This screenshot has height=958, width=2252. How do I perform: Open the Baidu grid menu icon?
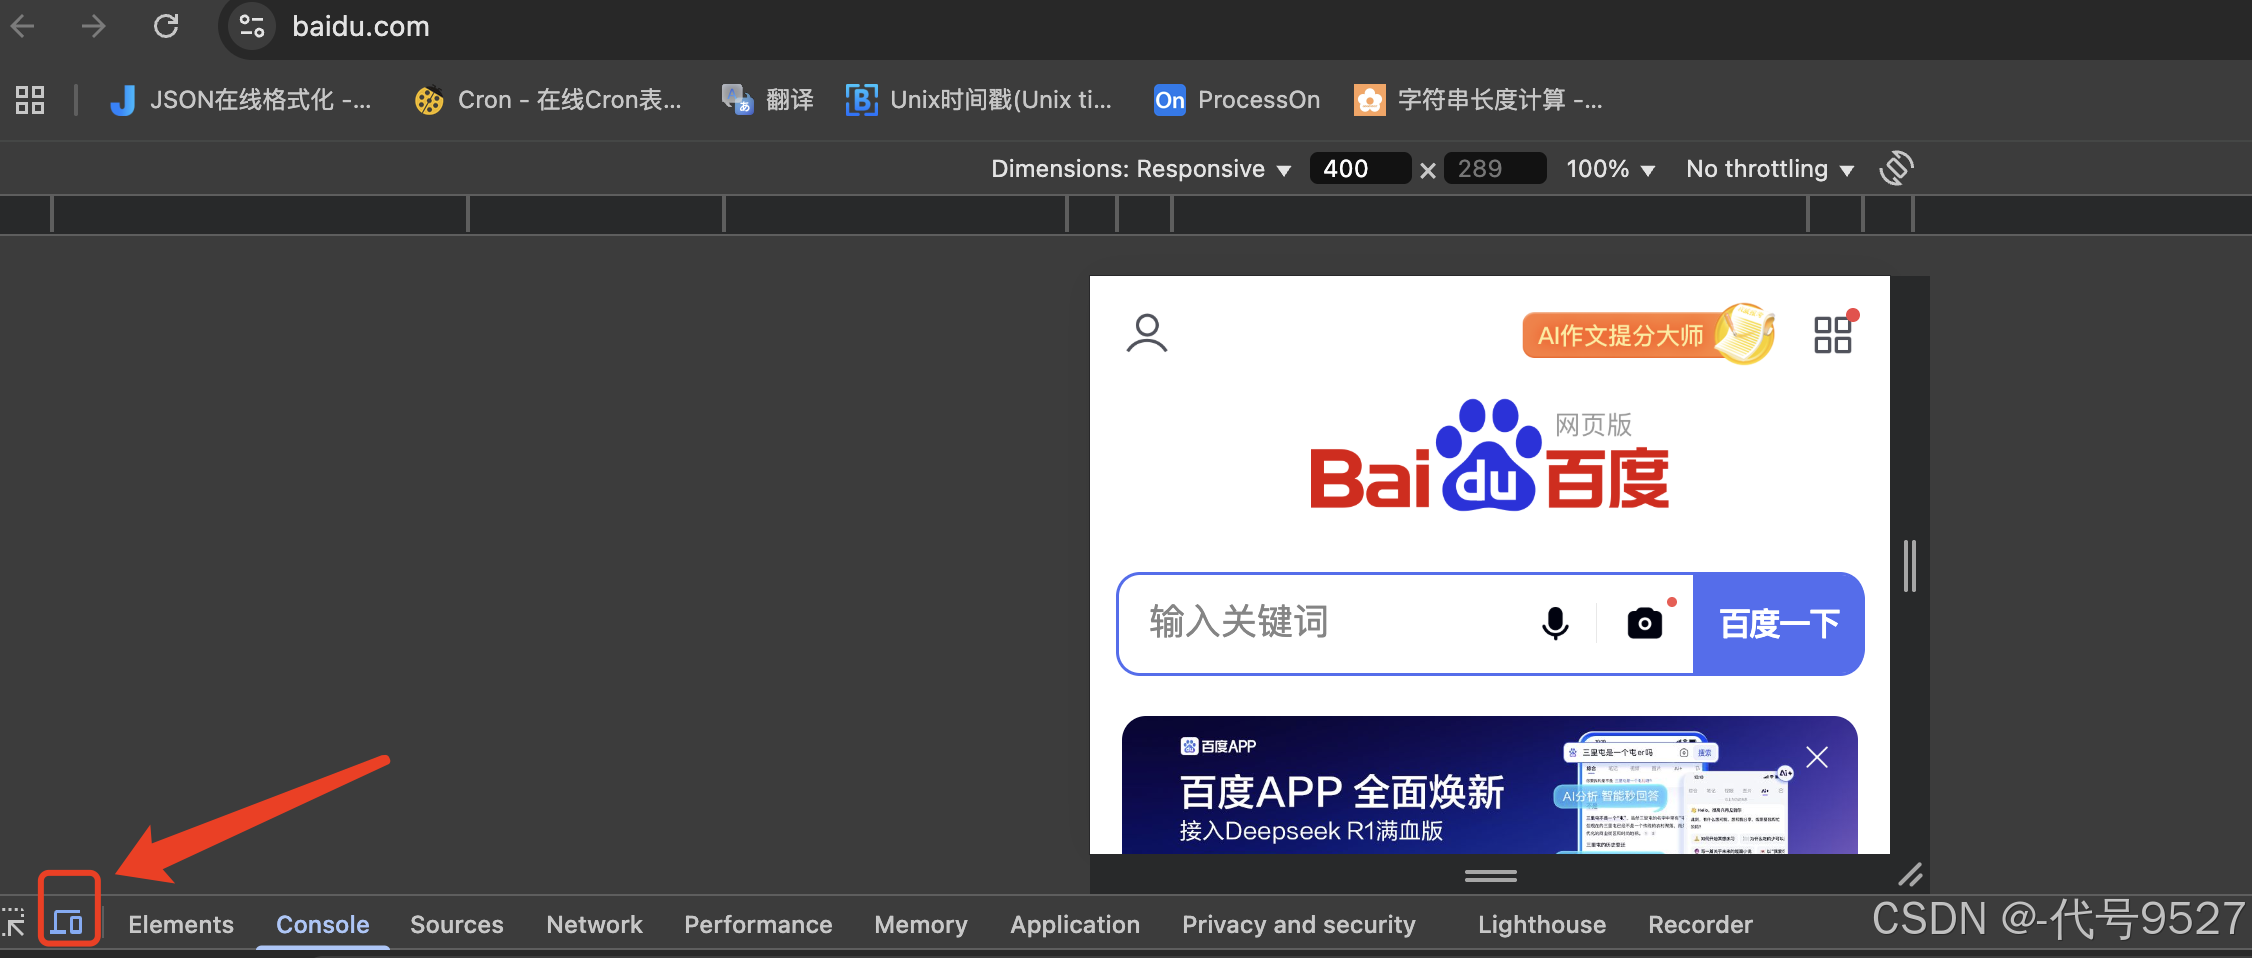pos(1834,334)
